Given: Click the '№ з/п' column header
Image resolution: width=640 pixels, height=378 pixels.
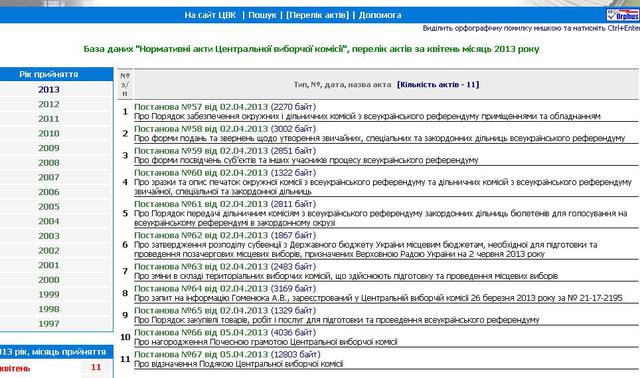Looking at the screenshot, I should point(125,84).
